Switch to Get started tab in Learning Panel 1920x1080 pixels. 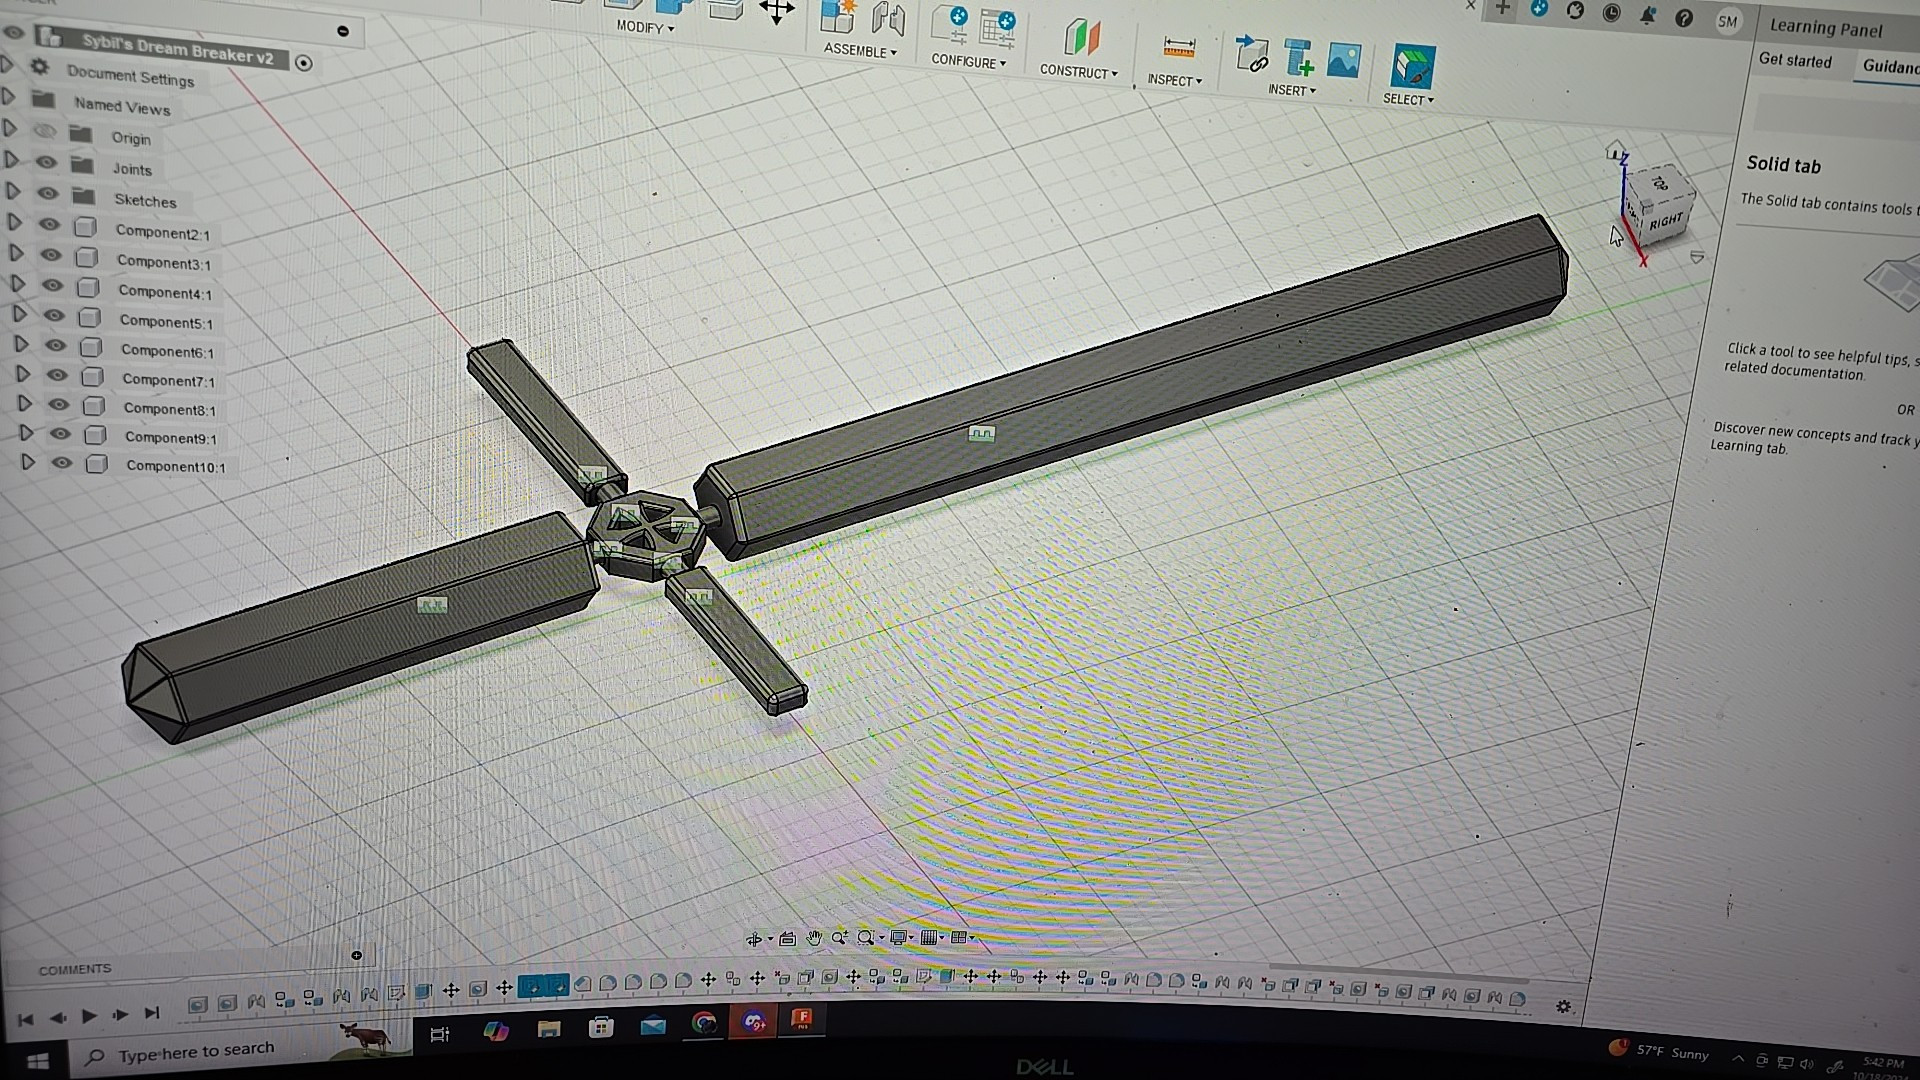[1795, 60]
